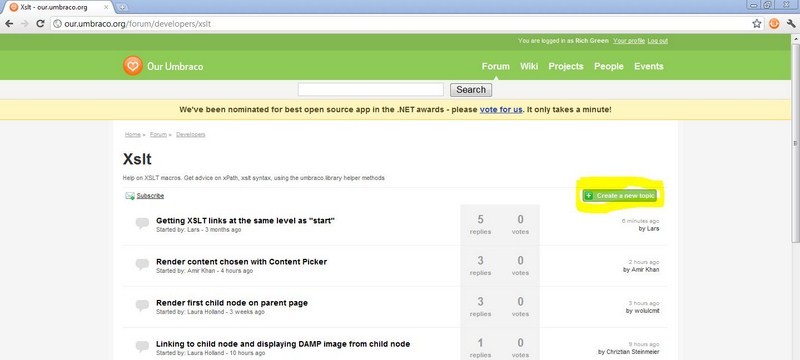Click the Subscribe link
This screenshot has height=360, width=800.
(151, 196)
